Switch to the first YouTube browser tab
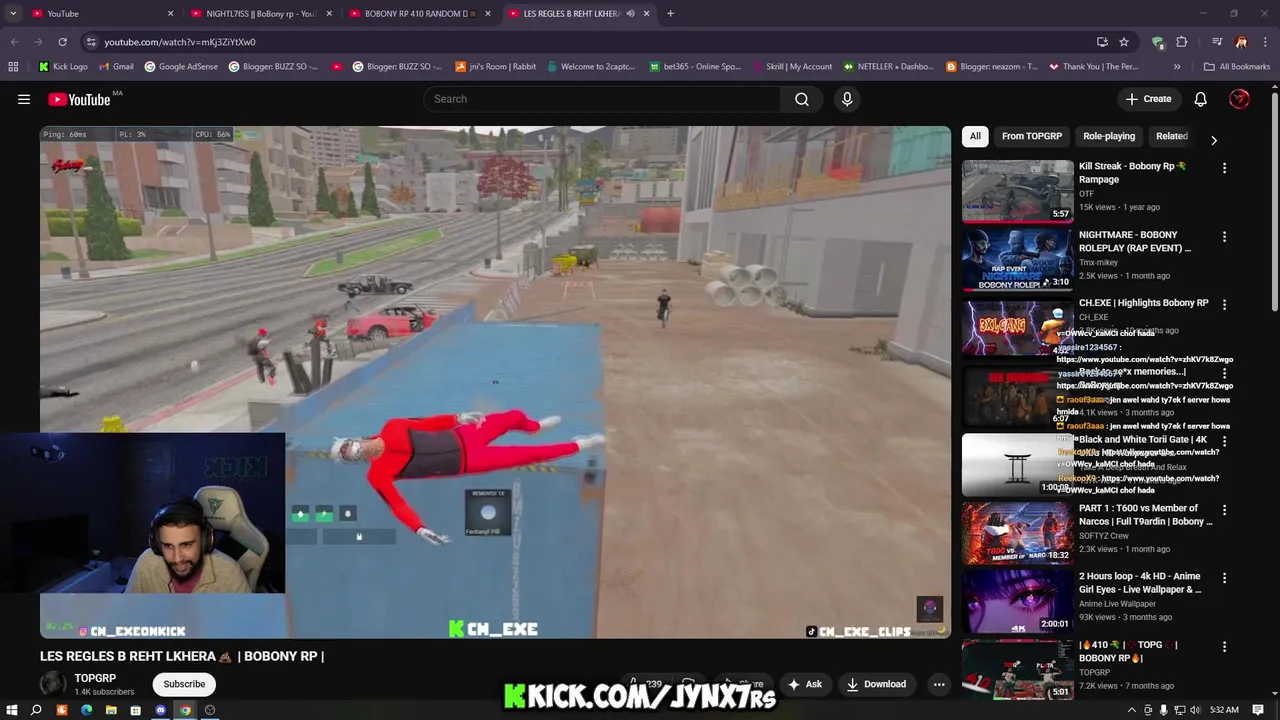 coord(100,14)
